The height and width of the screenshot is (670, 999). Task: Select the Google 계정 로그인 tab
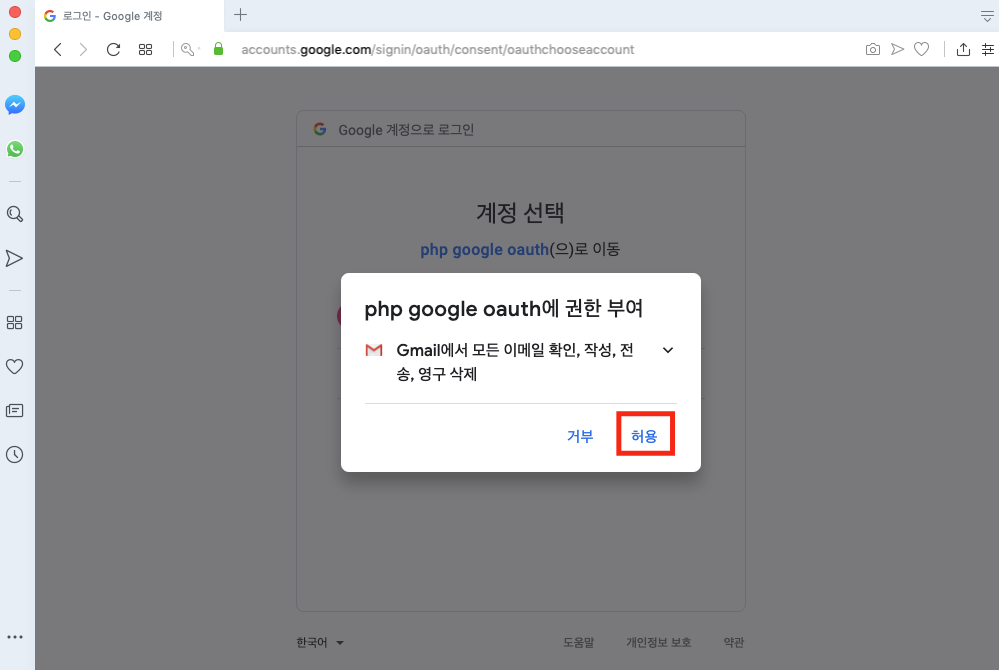tap(129, 16)
